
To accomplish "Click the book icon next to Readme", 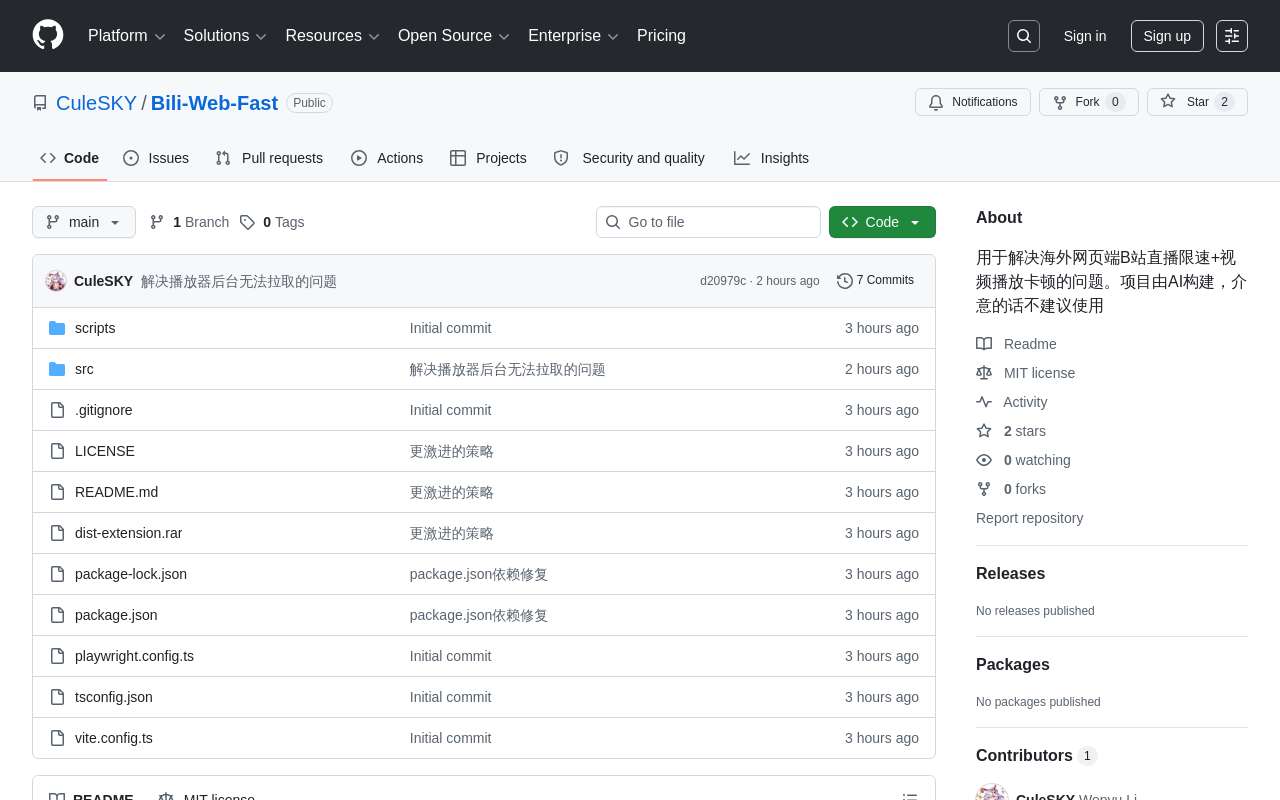I will pyautogui.click(x=984, y=344).
